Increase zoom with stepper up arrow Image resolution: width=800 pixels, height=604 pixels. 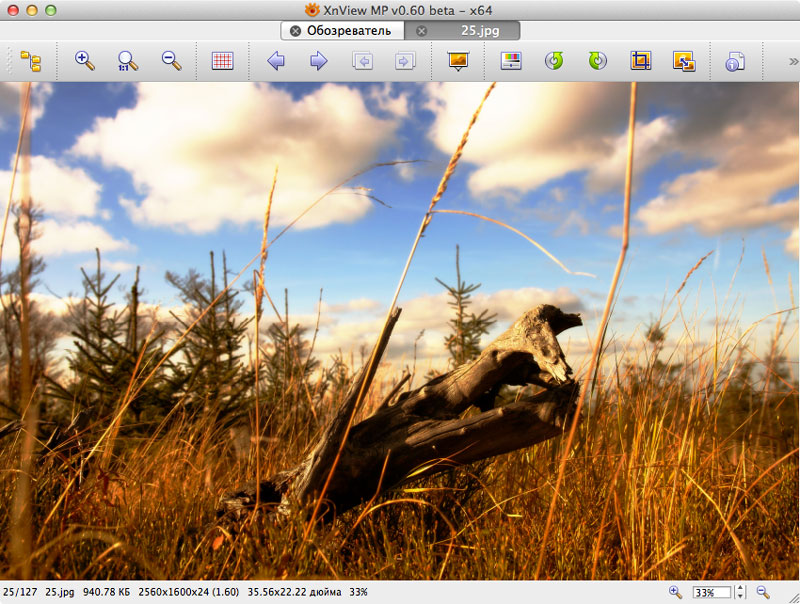[740, 589]
